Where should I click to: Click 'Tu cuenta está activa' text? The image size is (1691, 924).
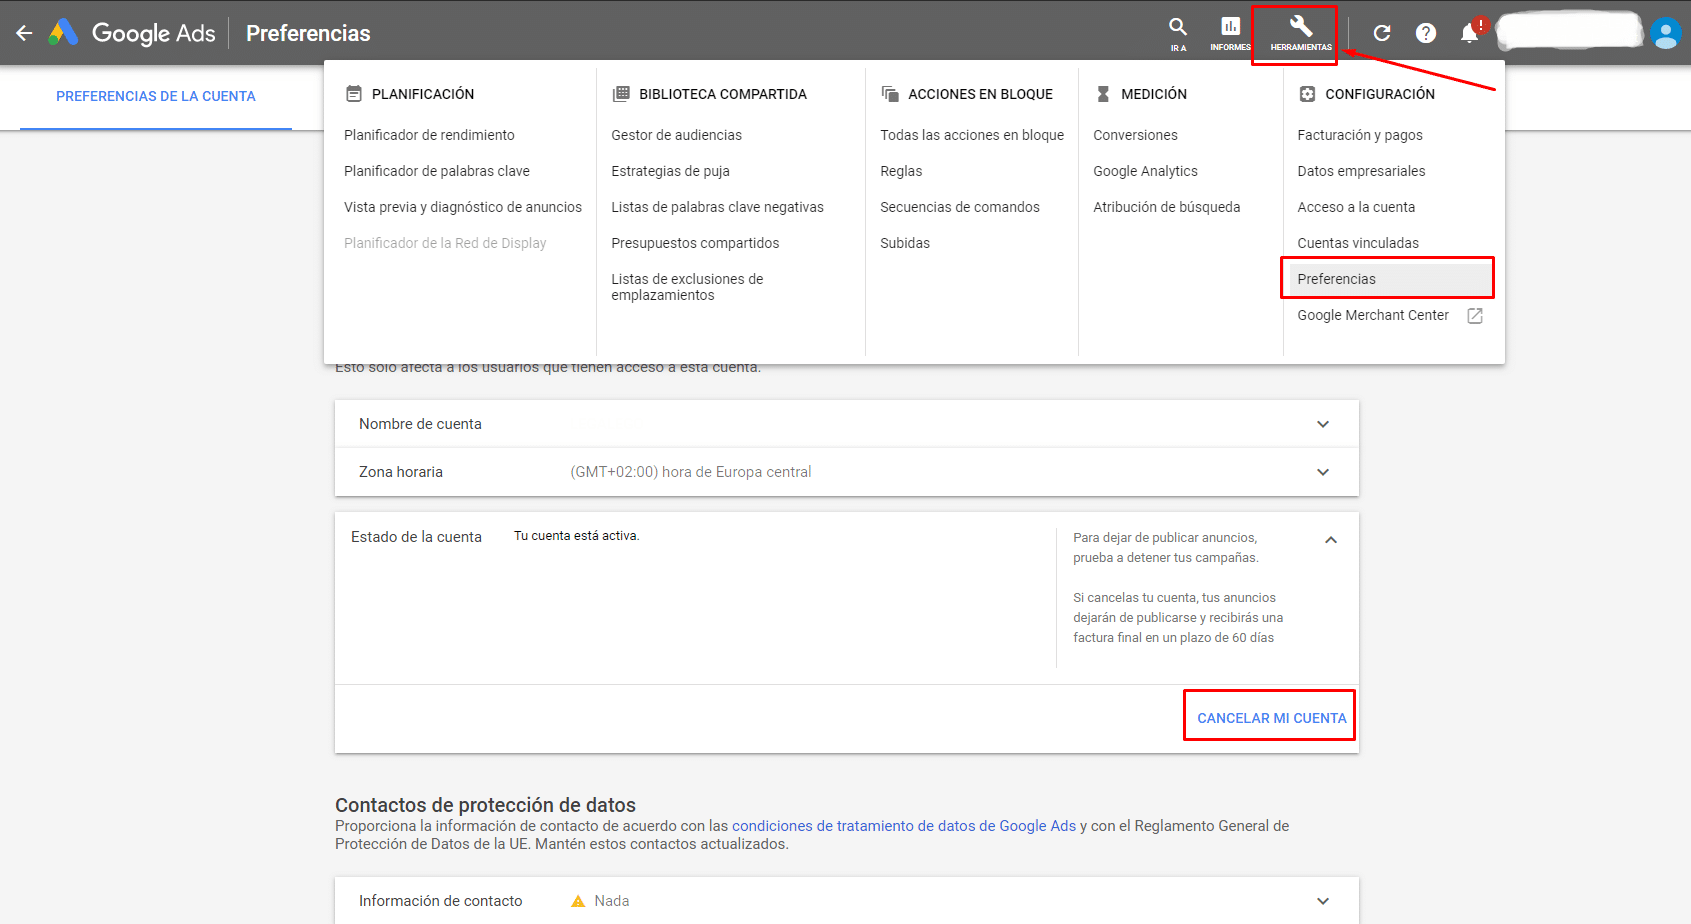[576, 536]
